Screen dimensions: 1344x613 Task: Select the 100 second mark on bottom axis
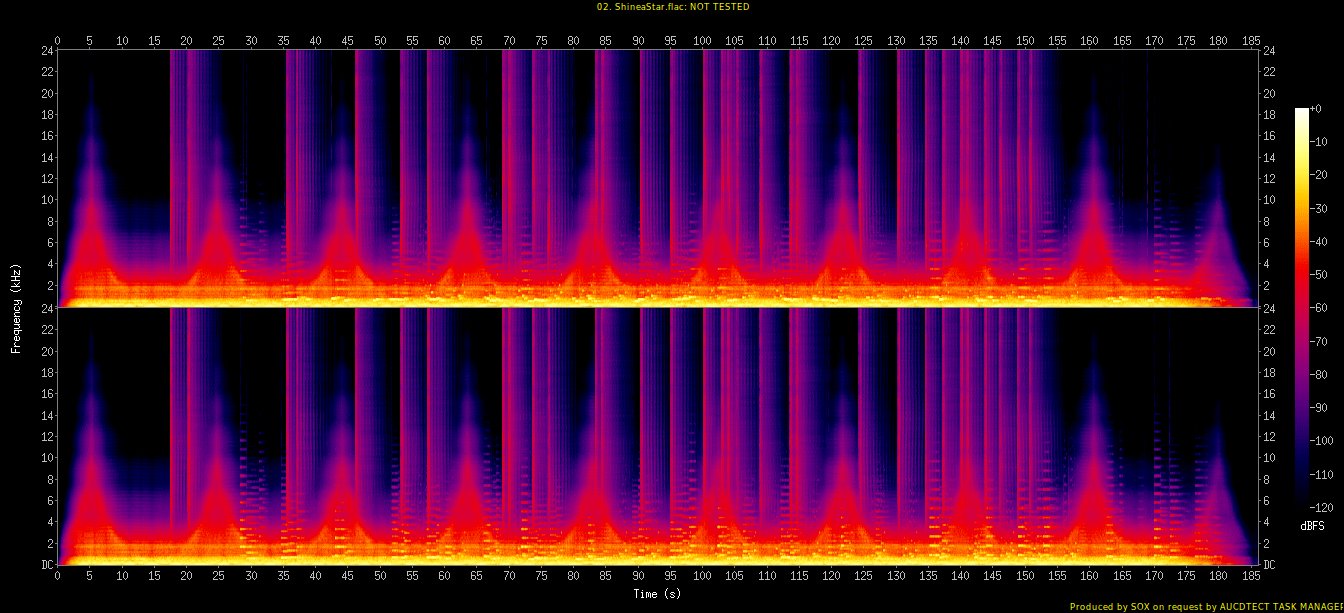702,576
